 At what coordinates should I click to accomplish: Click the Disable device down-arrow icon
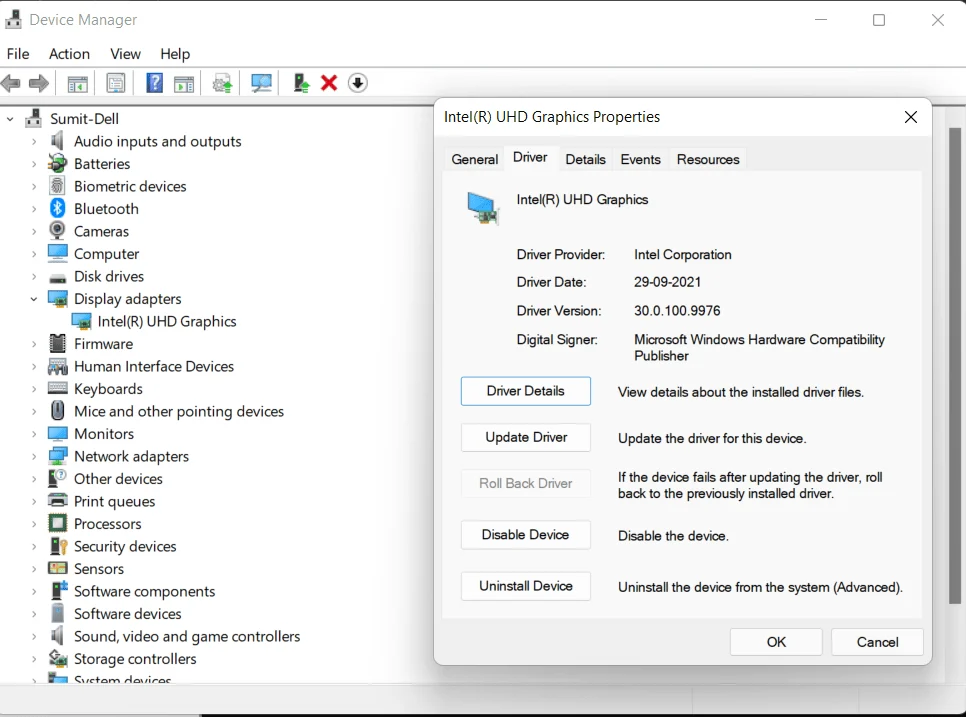358,83
